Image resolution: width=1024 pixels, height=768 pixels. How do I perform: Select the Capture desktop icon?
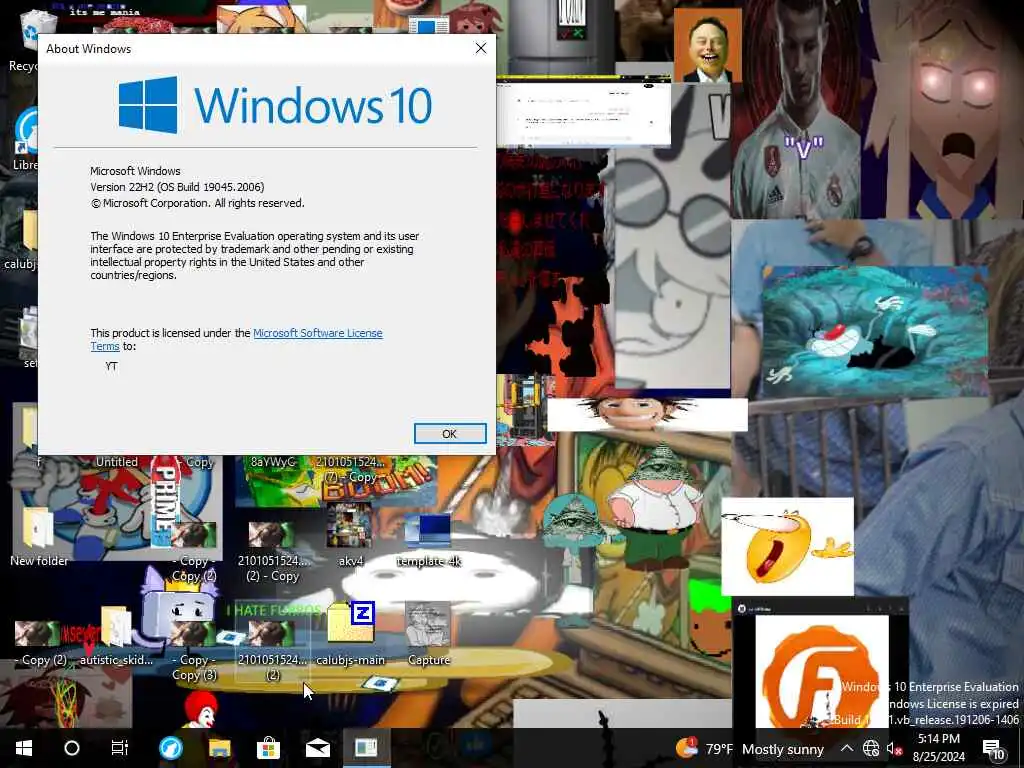click(x=428, y=632)
